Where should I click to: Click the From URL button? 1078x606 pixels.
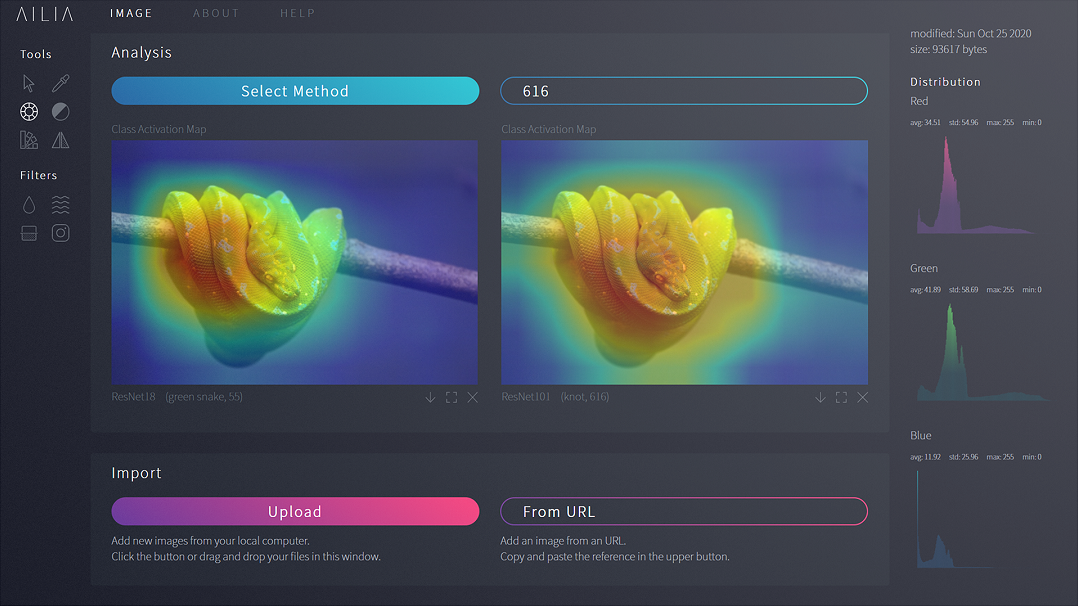(x=683, y=511)
